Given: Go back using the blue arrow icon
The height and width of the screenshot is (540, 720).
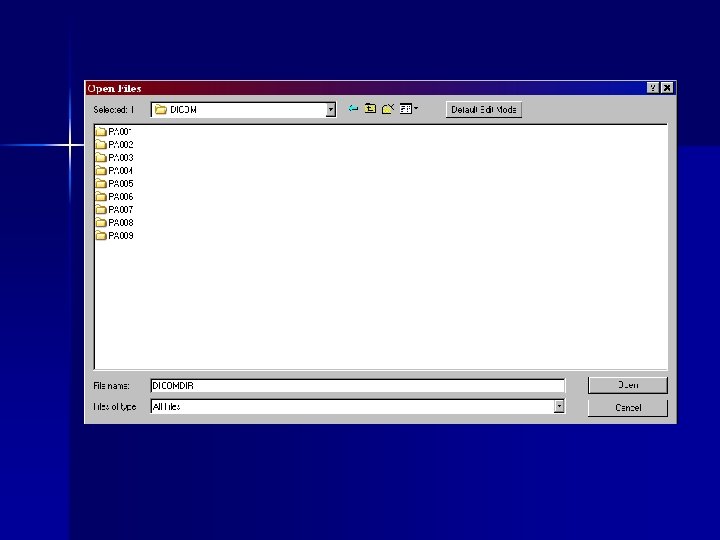Looking at the screenshot, I should (x=353, y=109).
